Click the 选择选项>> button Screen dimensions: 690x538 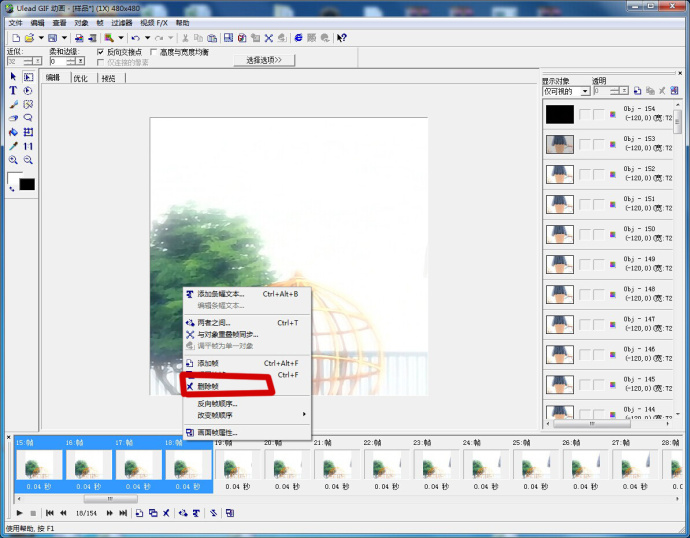pyautogui.click(x=264, y=60)
